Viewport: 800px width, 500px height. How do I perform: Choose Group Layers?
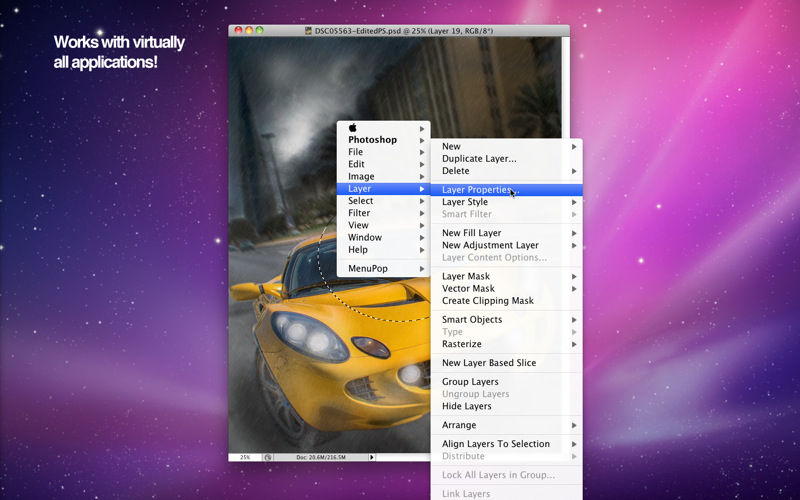pos(507,382)
